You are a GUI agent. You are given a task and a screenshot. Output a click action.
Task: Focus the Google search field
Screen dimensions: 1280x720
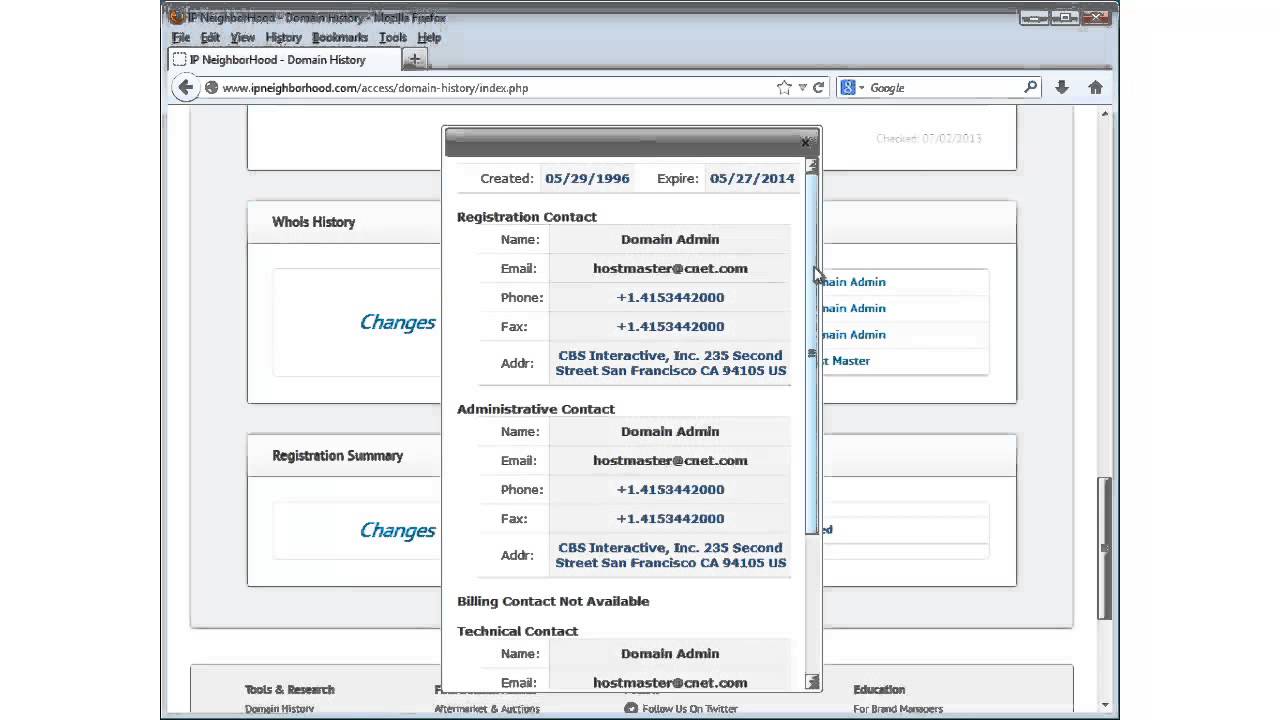945,88
